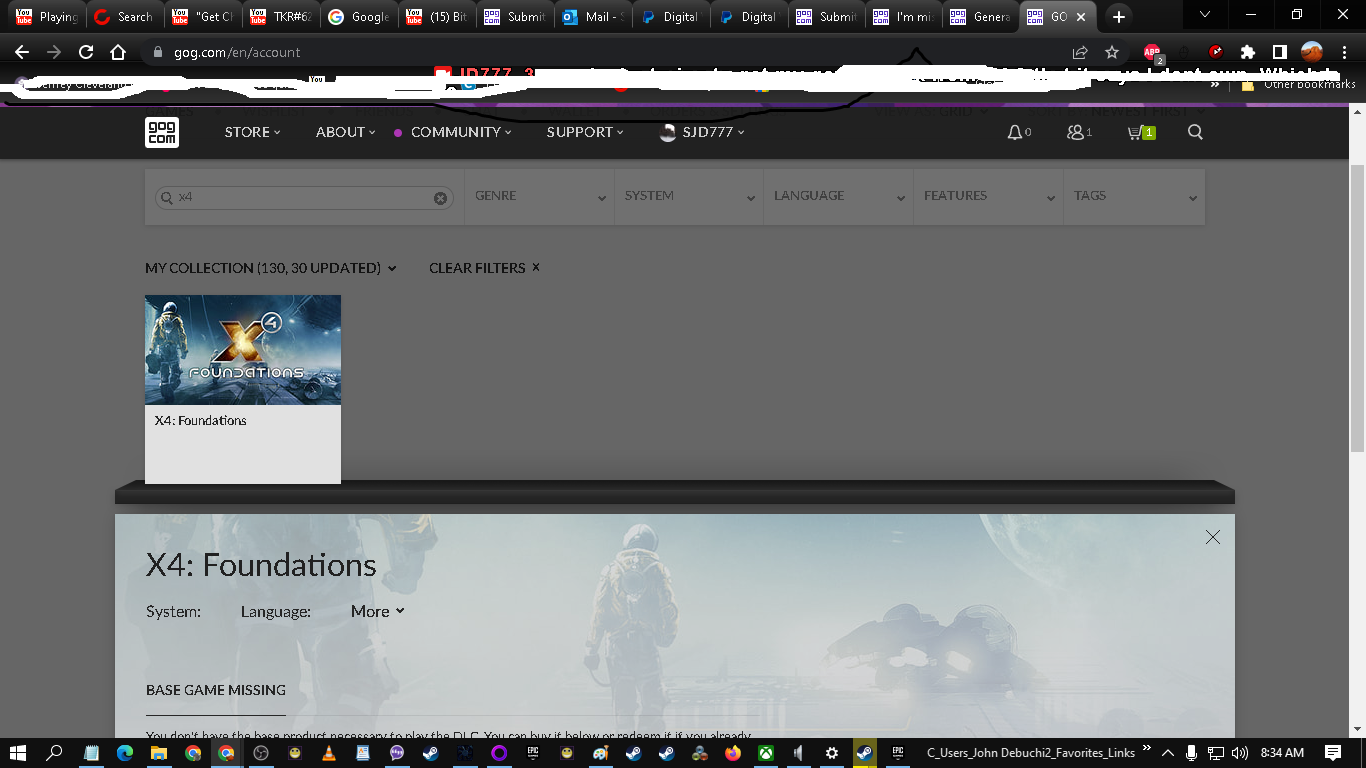Open Other bookmarks folder
Viewport: 1366px width, 768px height.
click(x=1298, y=84)
